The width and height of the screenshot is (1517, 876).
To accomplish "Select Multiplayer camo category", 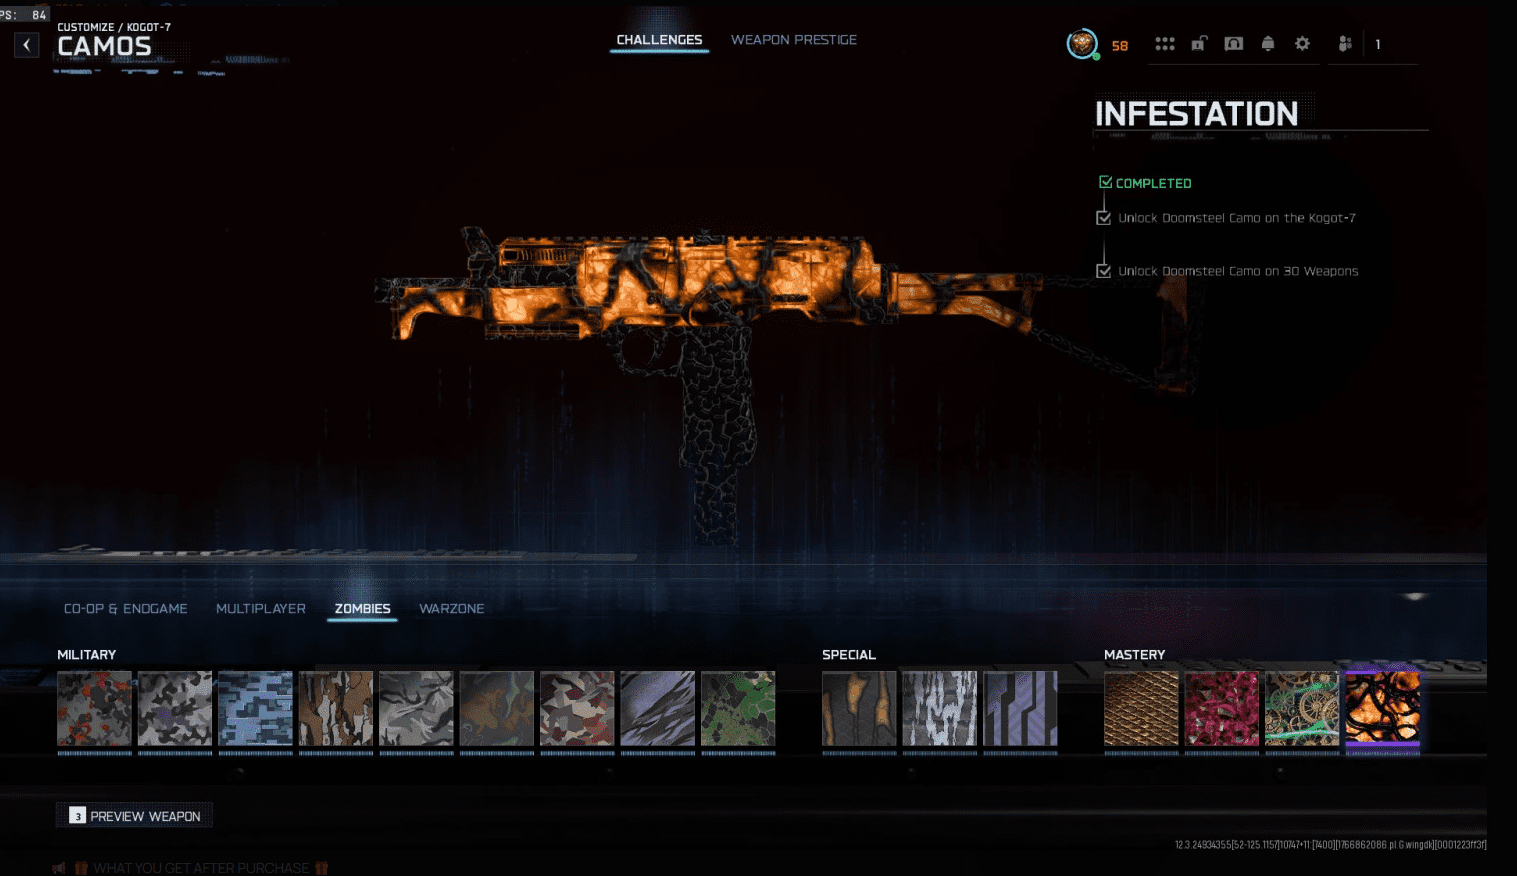I will tap(261, 608).
